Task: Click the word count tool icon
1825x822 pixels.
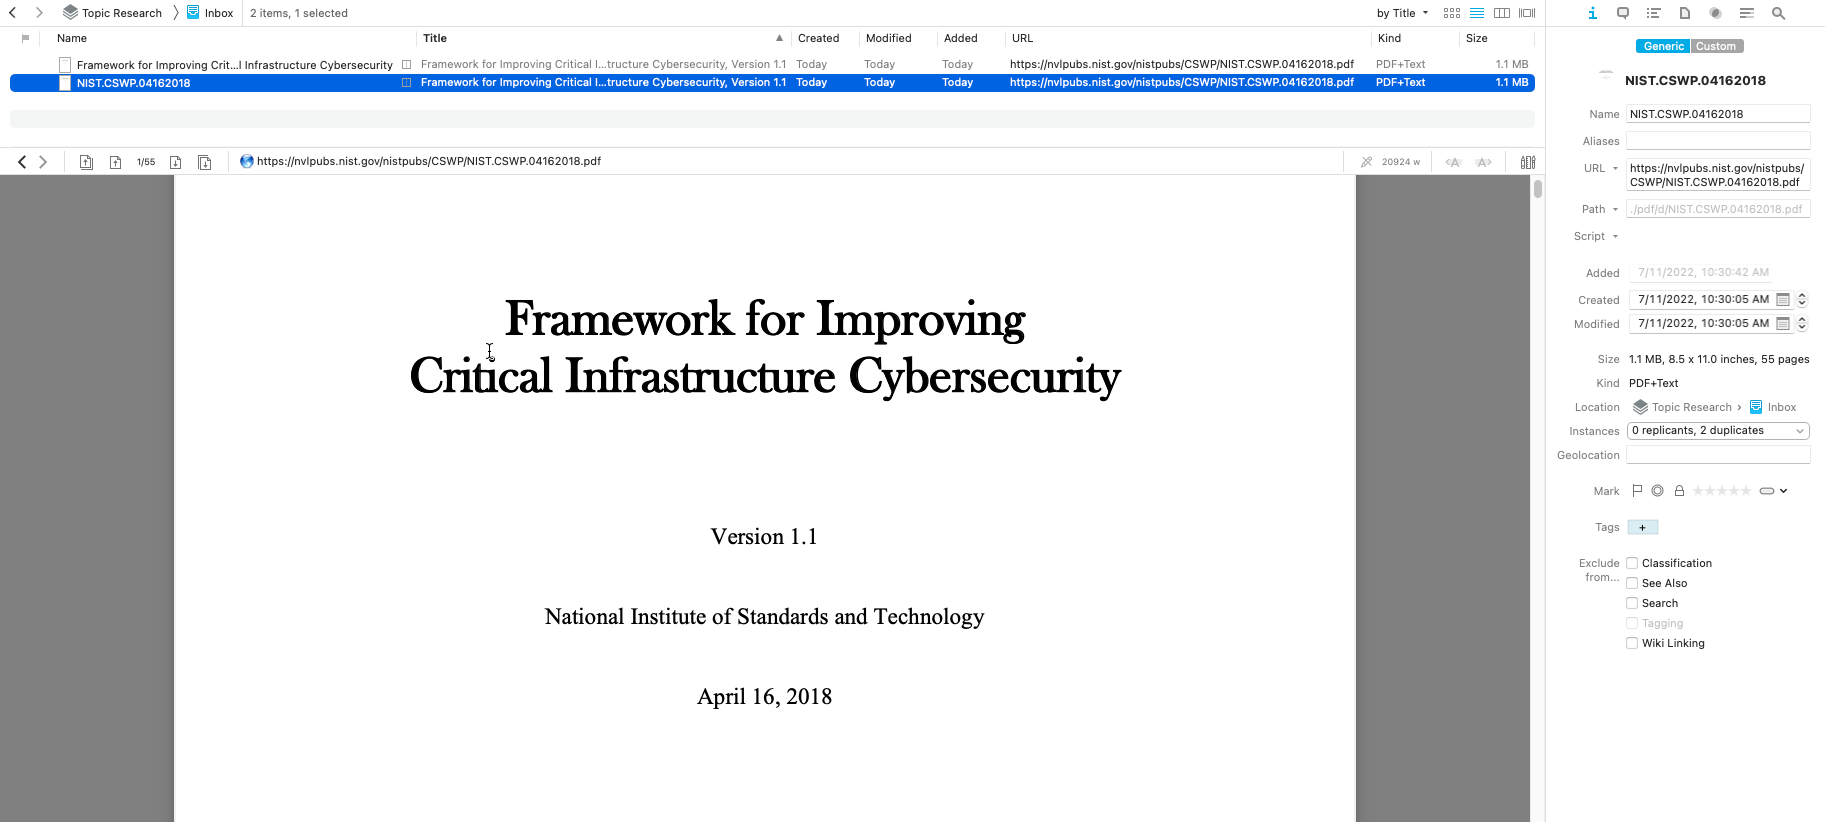Action: pos(1367,162)
